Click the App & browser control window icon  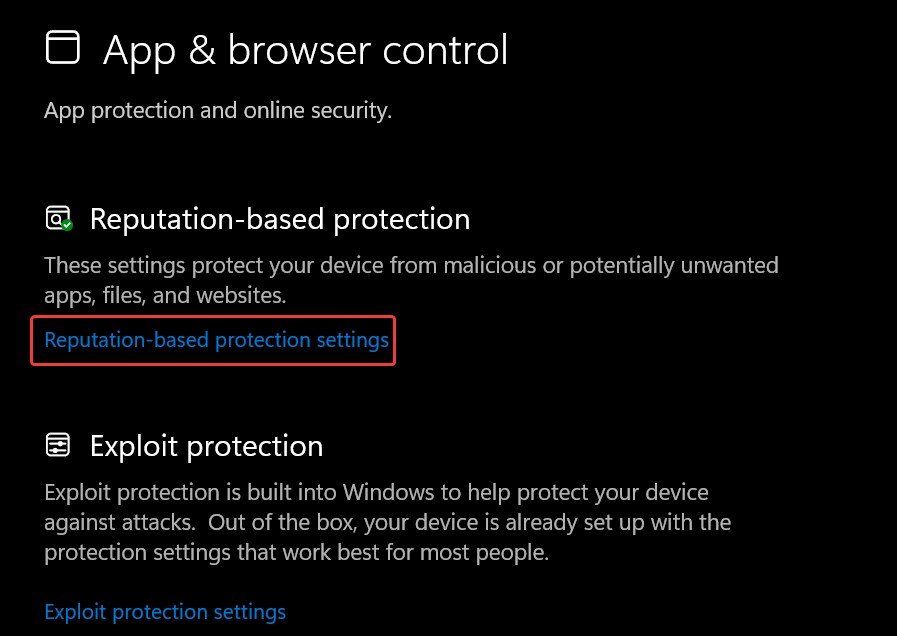click(x=63, y=48)
